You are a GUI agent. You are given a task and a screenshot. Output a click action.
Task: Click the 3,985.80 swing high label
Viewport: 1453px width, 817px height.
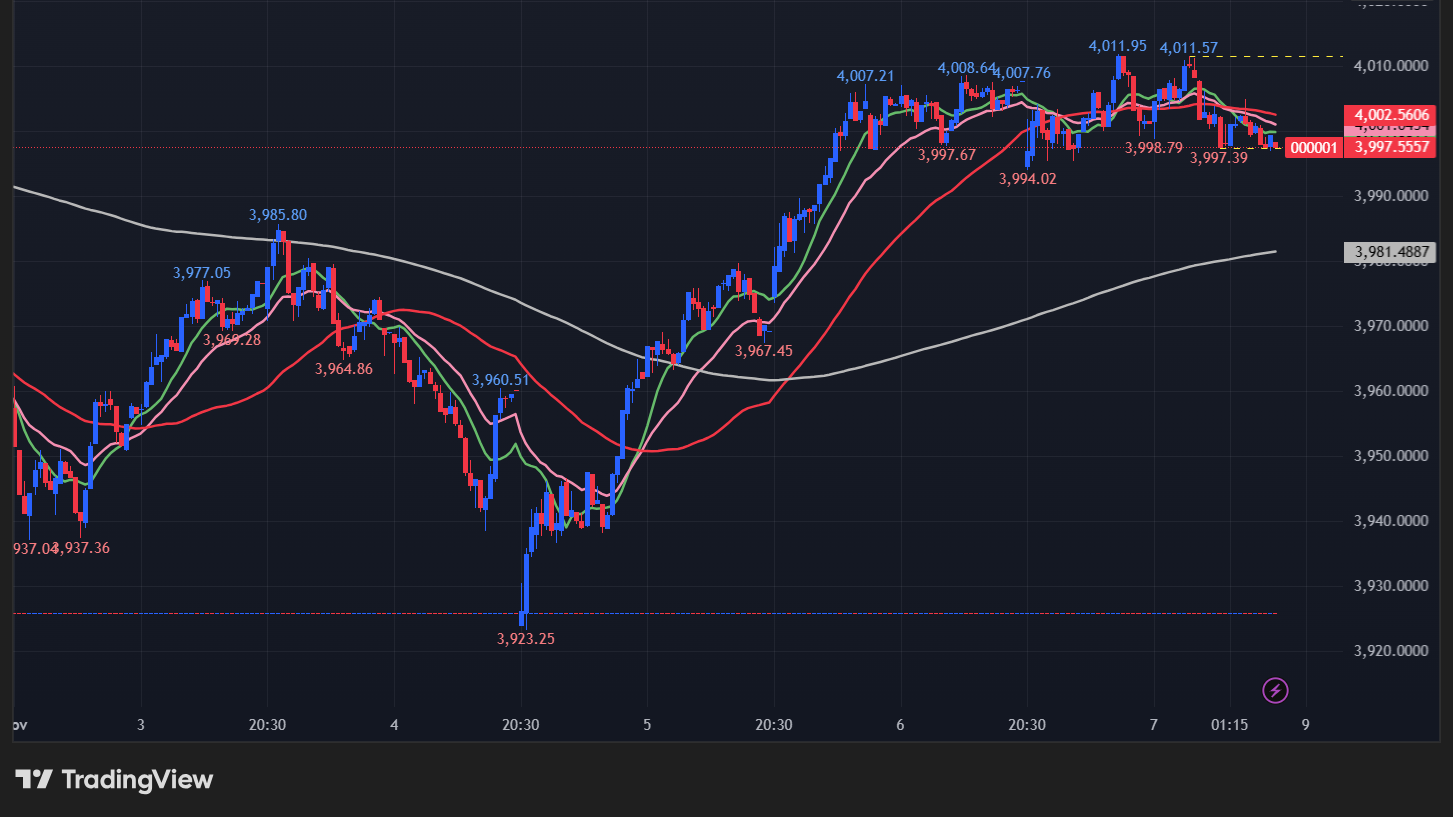[x=278, y=214]
